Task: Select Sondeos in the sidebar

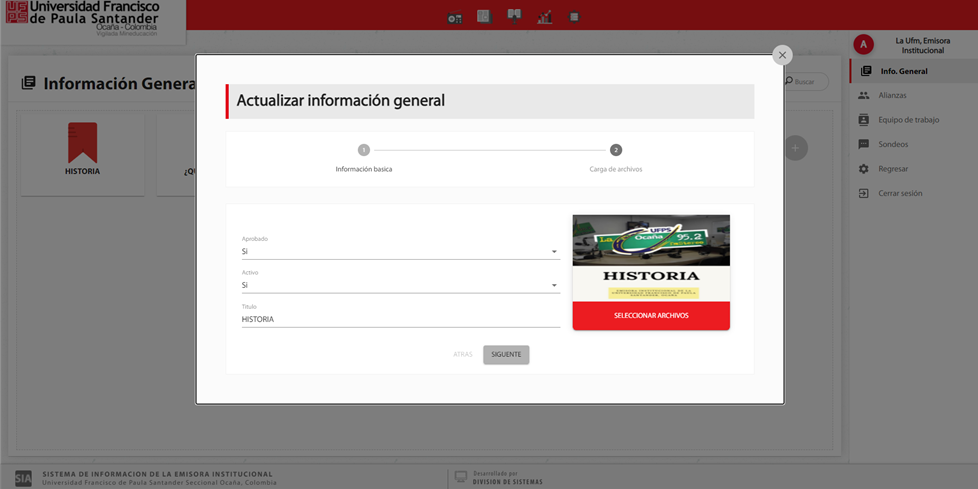Action: tap(893, 144)
